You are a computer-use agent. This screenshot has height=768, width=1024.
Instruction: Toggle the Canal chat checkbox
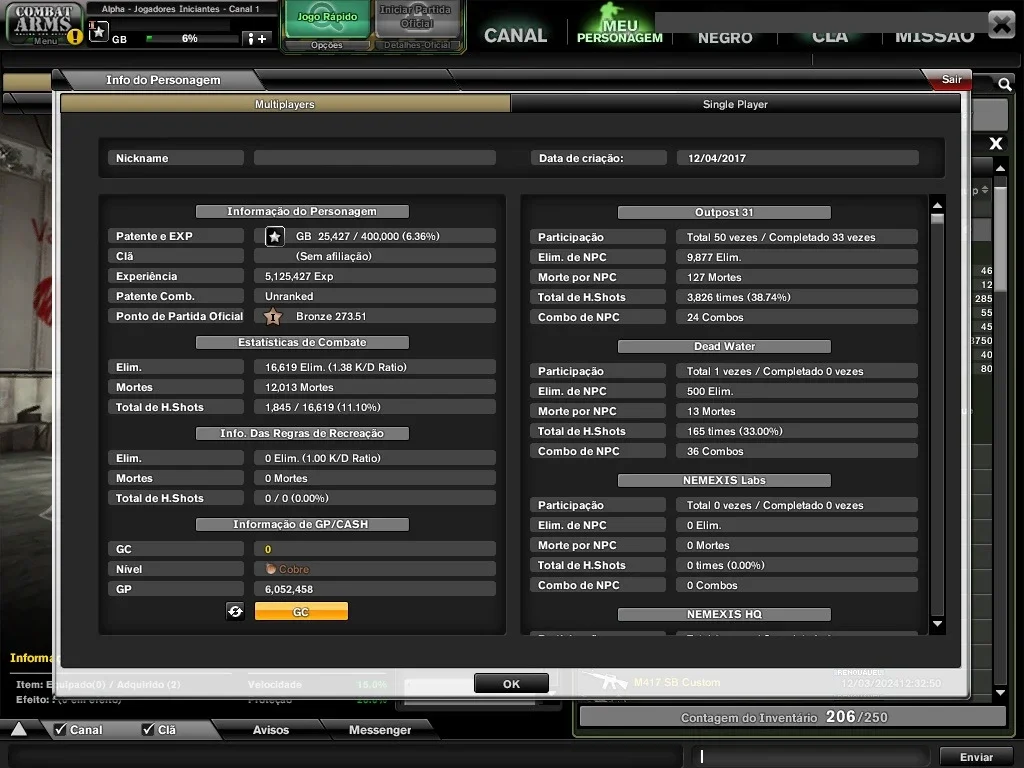60,729
